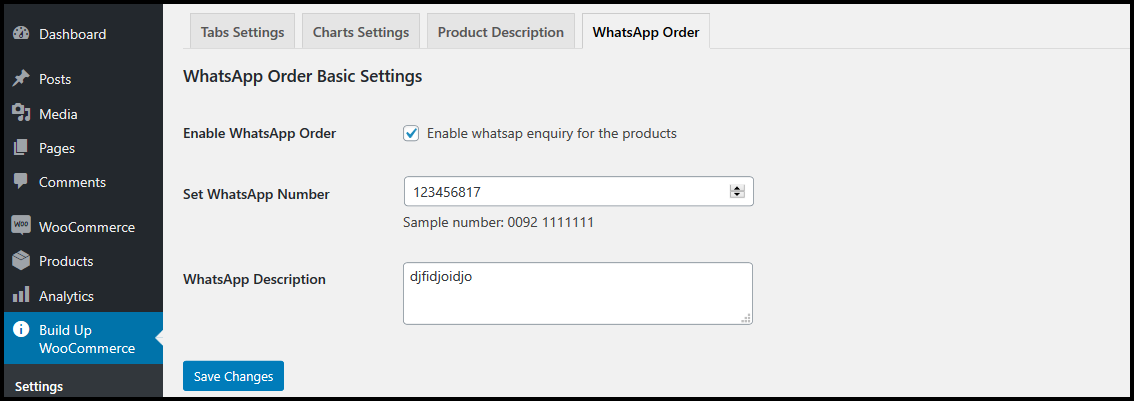
Task: Click the Pages icon in sidebar
Action: click(21, 148)
